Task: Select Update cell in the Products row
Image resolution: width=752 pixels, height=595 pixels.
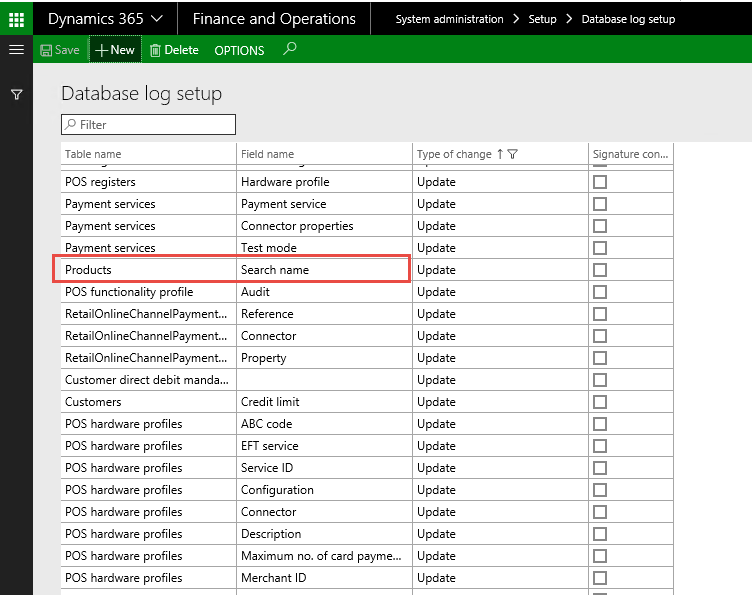Action: click(x=500, y=270)
